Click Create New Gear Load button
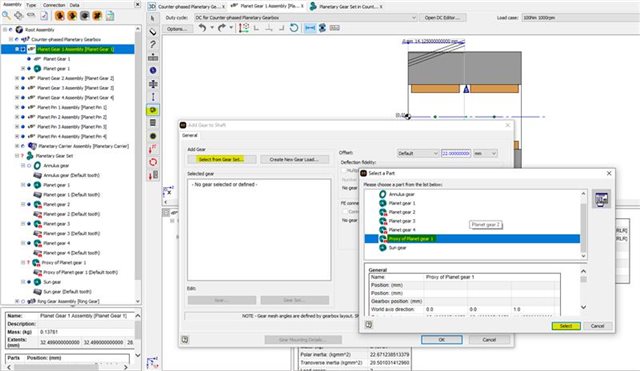Screen dimensions: 640x371 point(294,159)
